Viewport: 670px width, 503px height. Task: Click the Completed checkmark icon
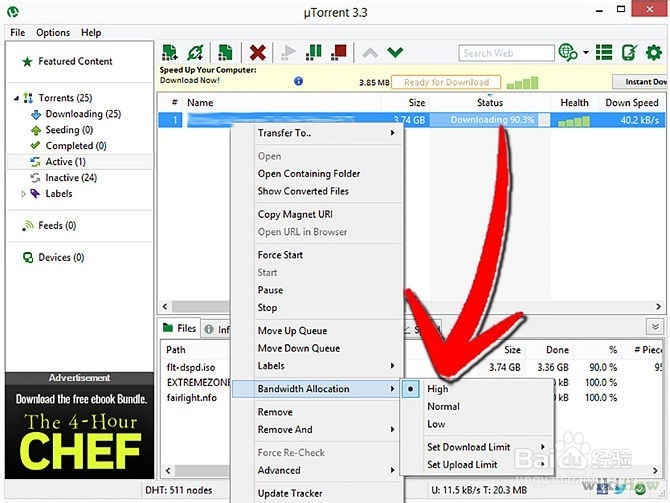[35, 145]
